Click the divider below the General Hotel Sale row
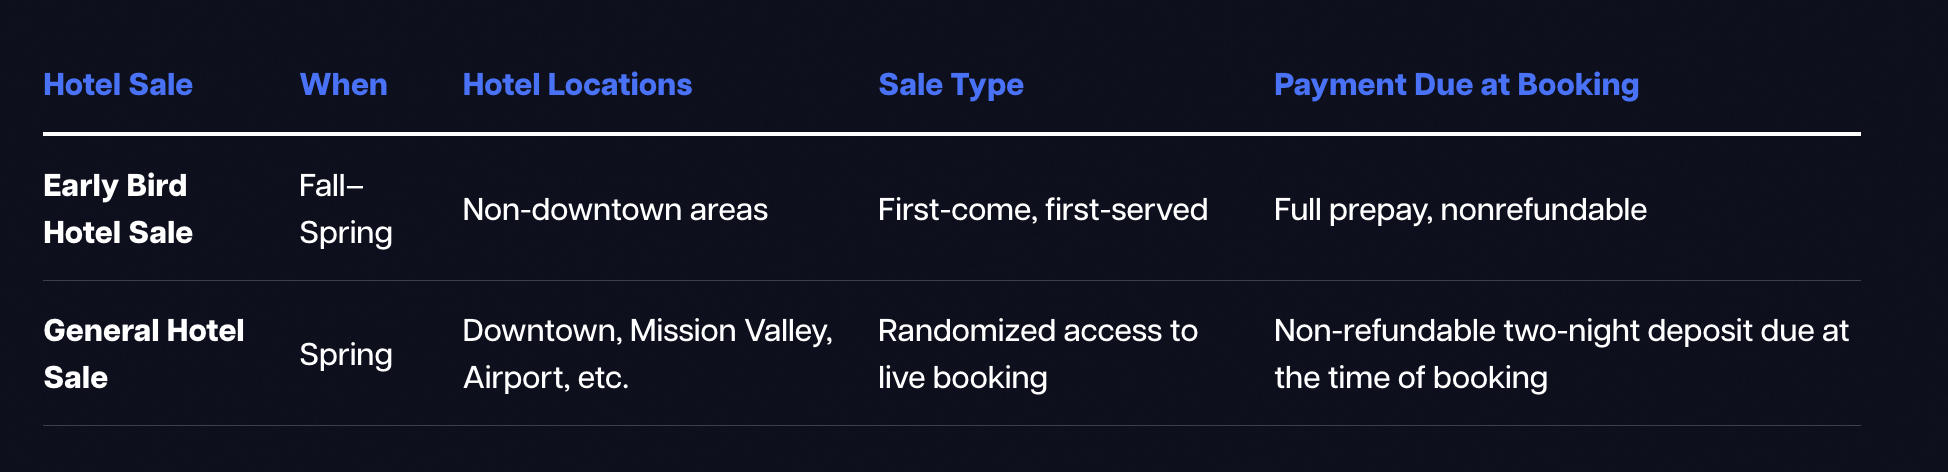Screen dimensions: 1948x472 point(951,426)
